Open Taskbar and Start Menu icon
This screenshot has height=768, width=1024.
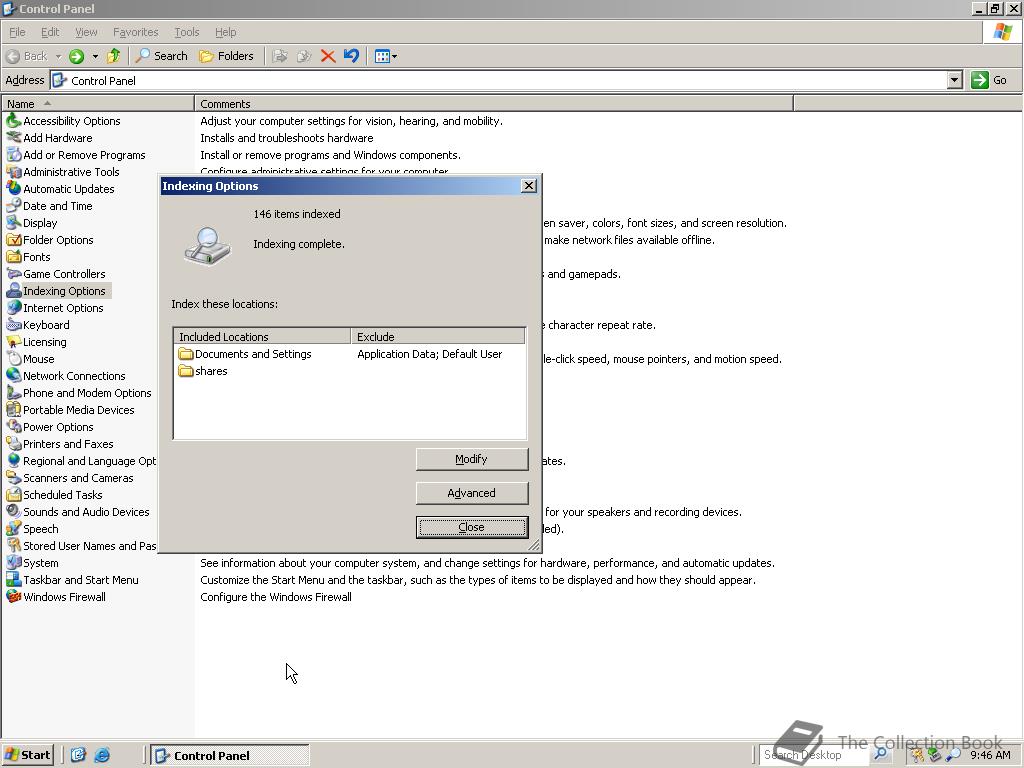click(14, 579)
